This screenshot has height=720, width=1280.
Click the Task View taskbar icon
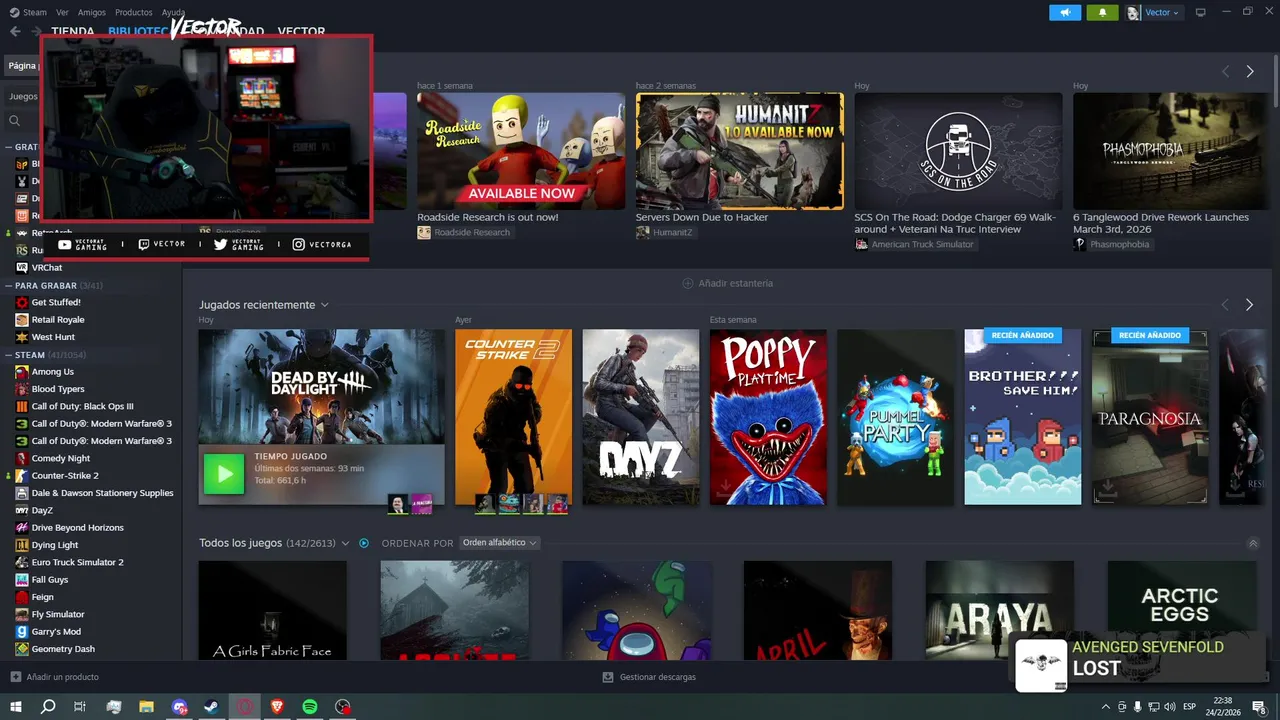81,707
